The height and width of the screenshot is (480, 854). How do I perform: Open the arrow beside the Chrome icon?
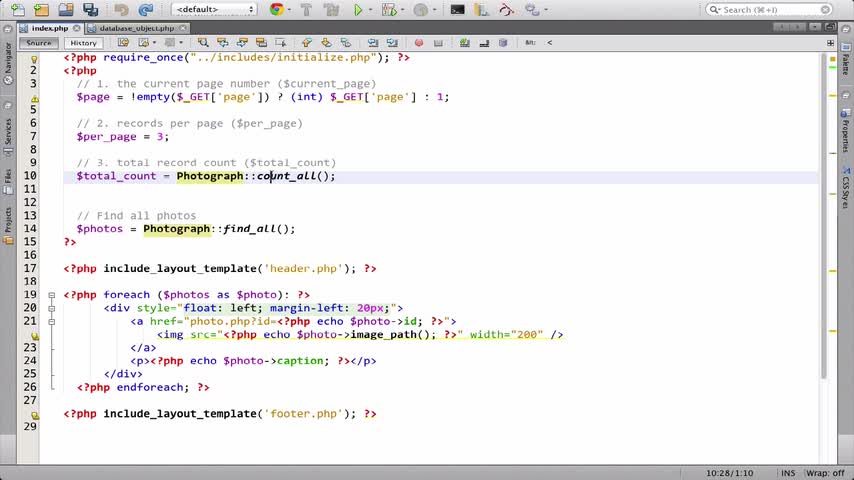coord(289,10)
